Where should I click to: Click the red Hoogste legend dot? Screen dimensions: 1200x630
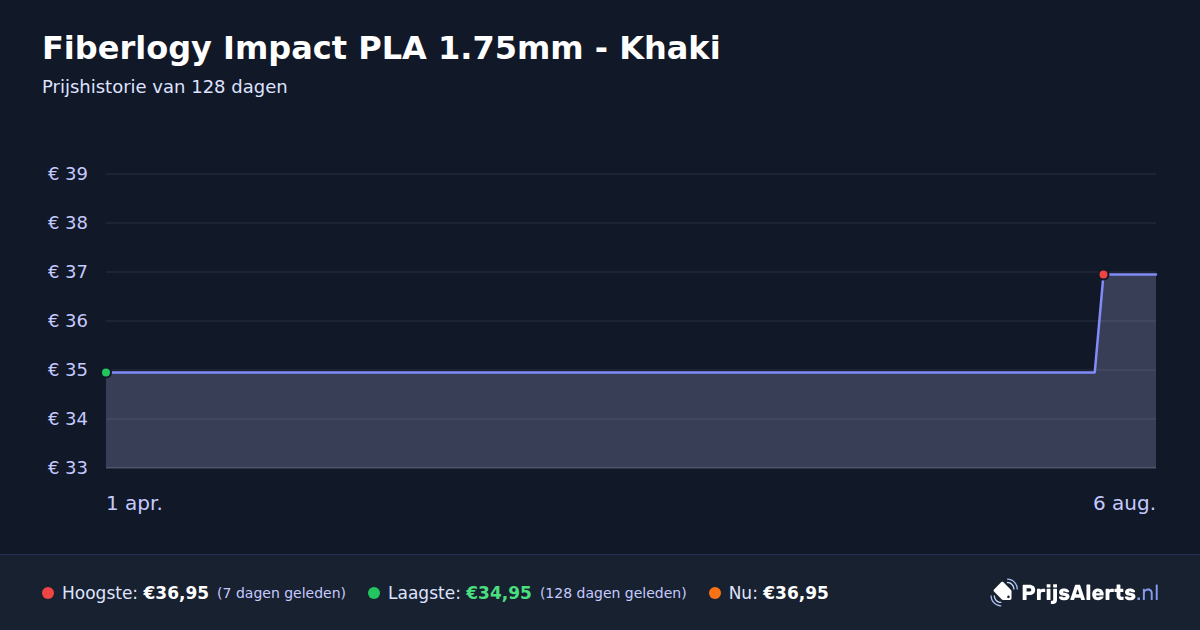click(x=48, y=593)
